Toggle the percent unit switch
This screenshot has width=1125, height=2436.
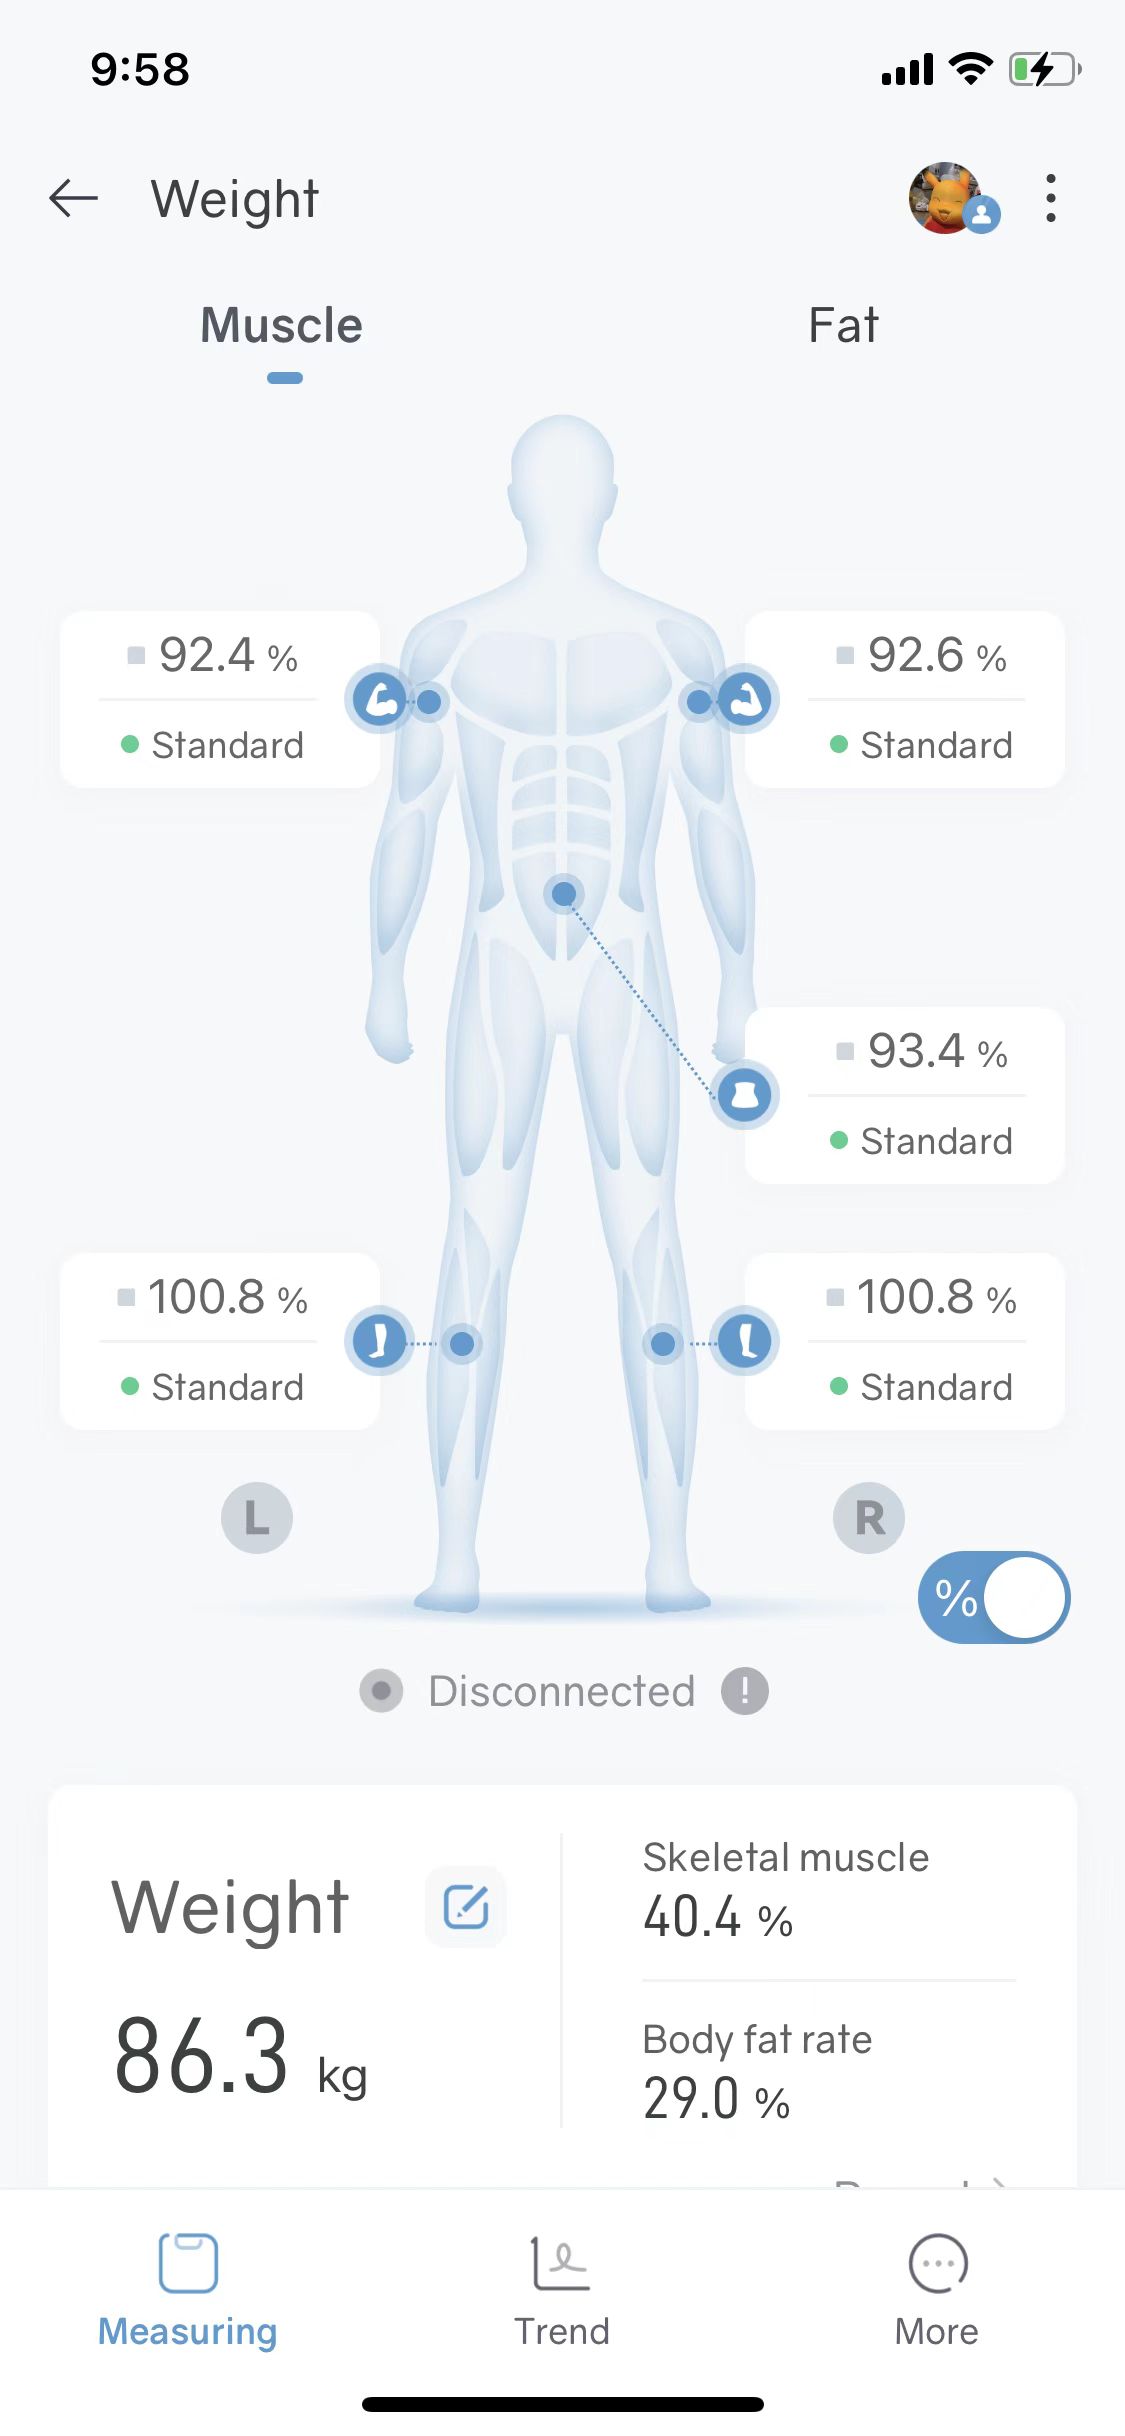tap(994, 1597)
